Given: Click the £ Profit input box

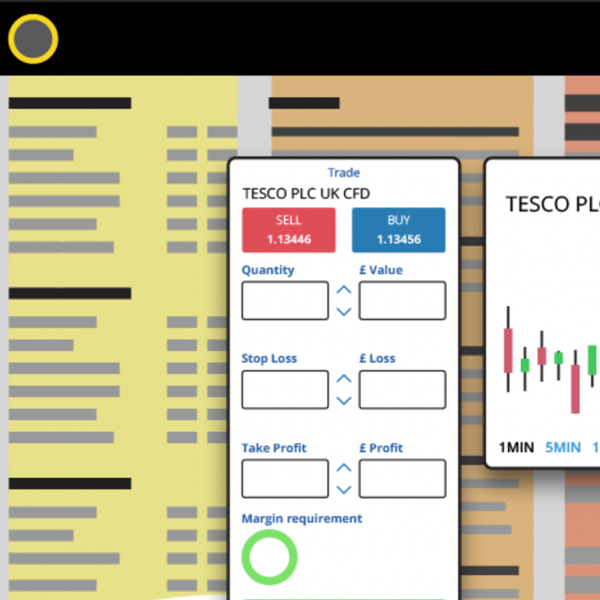Looking at the screenshot, I should click(x=402, y=478).
